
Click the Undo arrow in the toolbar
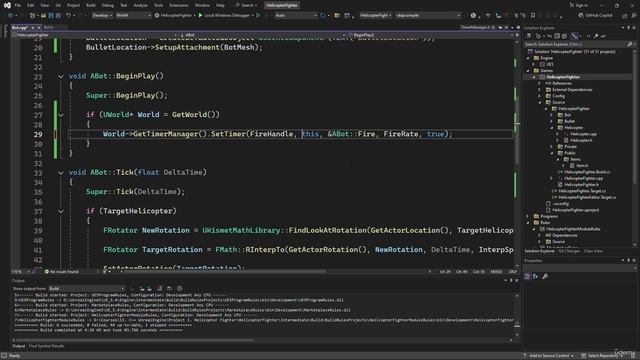click(69, 15)
